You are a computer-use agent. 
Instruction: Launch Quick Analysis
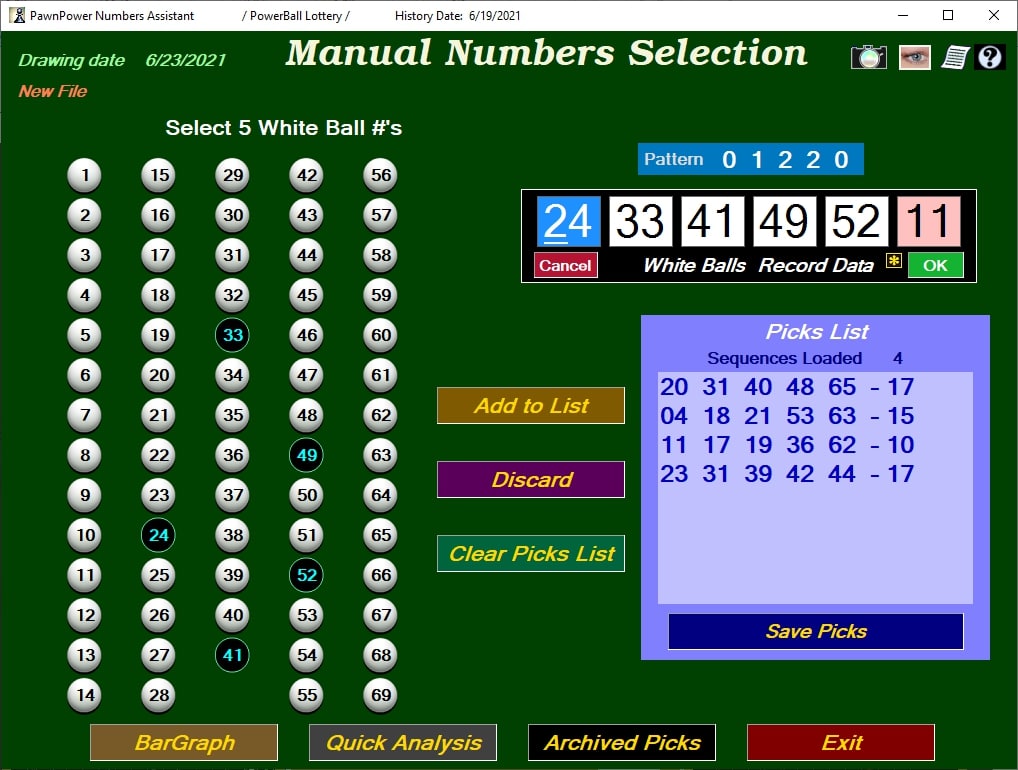pos(402,742)
